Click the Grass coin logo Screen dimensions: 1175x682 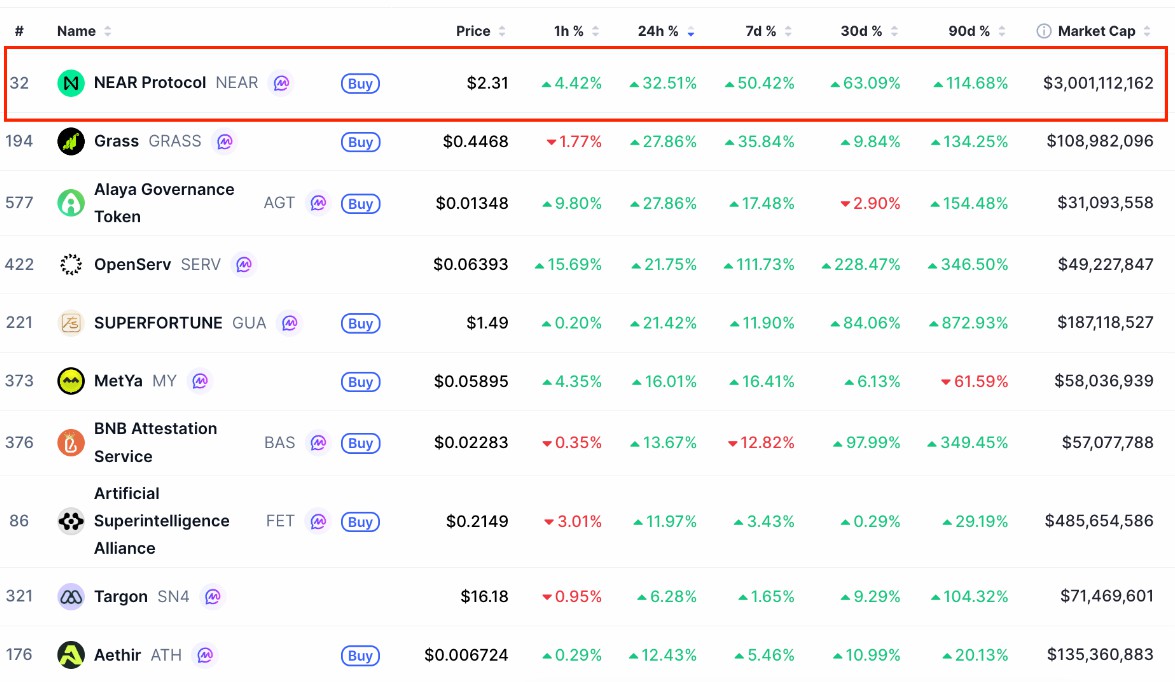(x=70, y=142)
